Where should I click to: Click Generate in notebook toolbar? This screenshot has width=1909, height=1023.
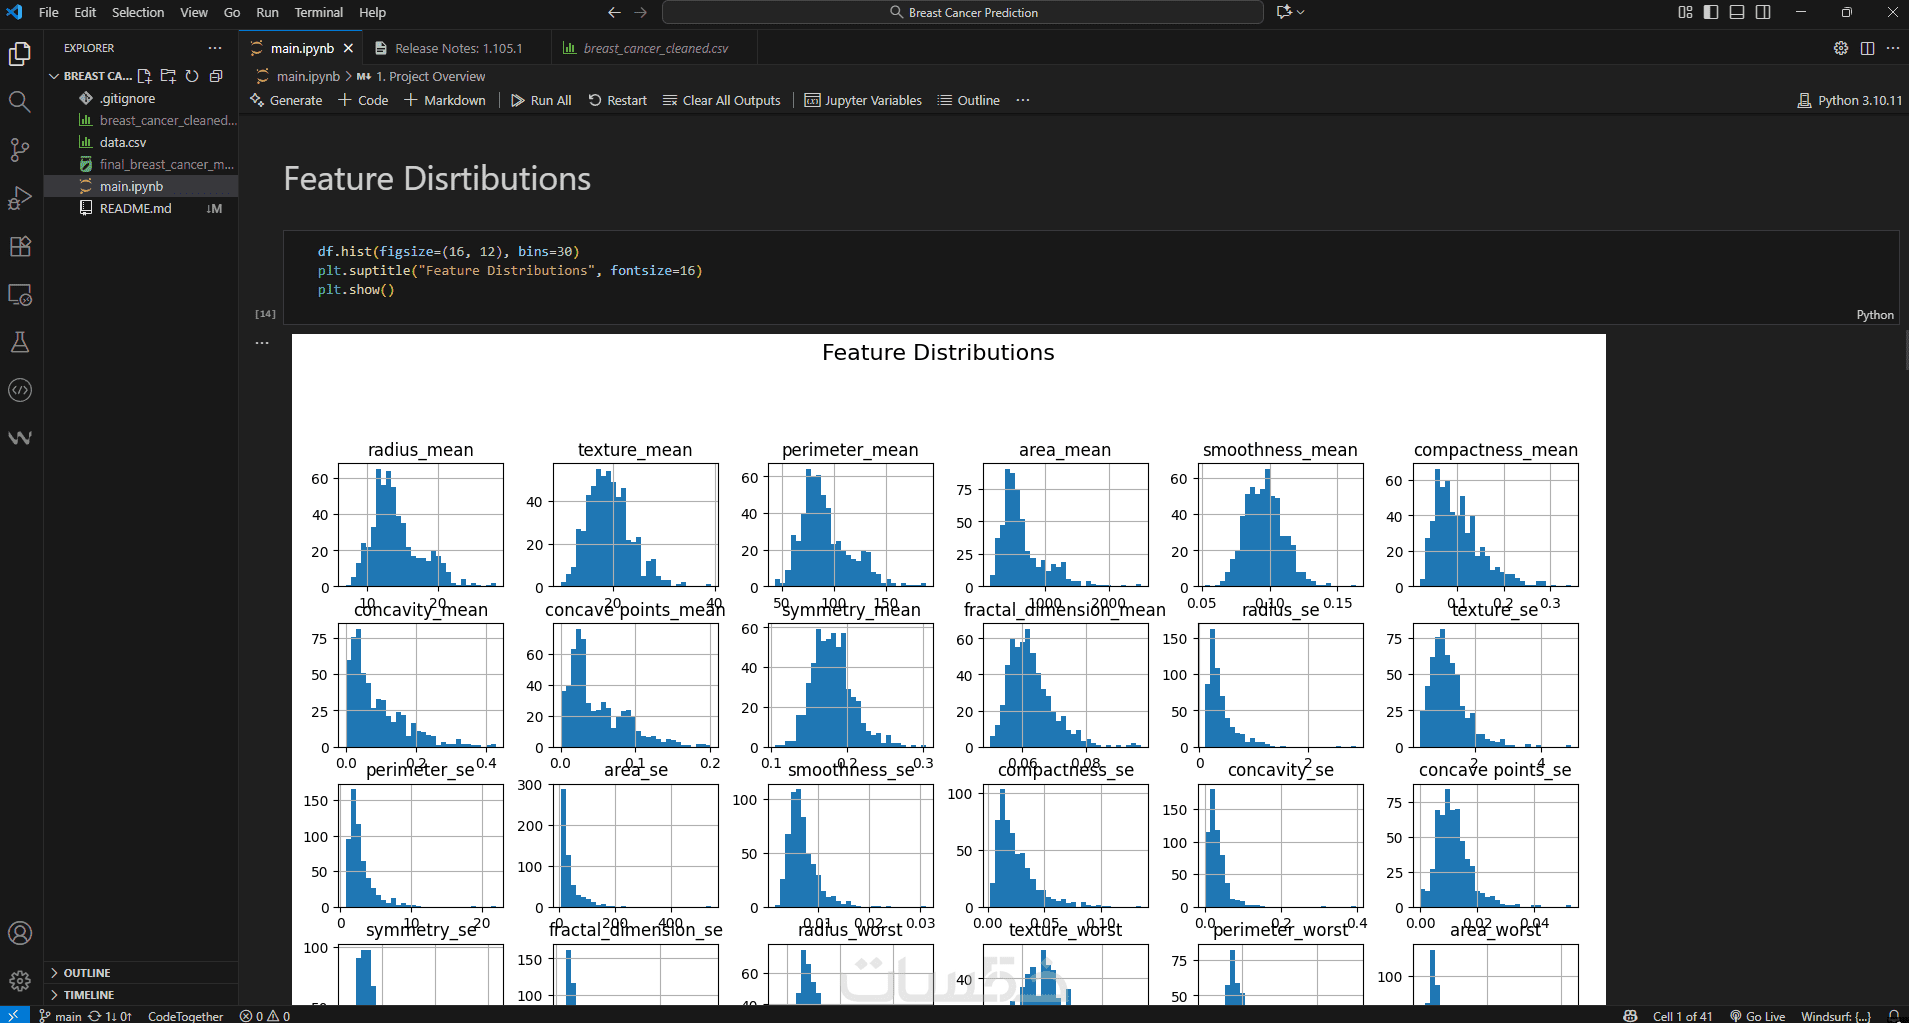click(x=286, y=100)
